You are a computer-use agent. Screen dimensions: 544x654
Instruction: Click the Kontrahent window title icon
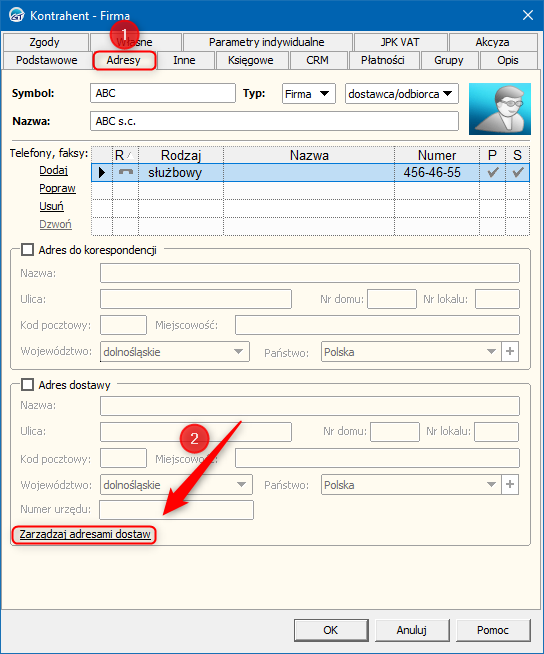coord(16,16)
